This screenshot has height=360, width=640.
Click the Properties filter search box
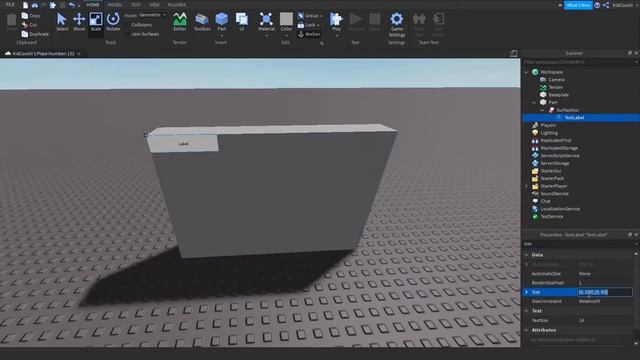tap(580, 244)
